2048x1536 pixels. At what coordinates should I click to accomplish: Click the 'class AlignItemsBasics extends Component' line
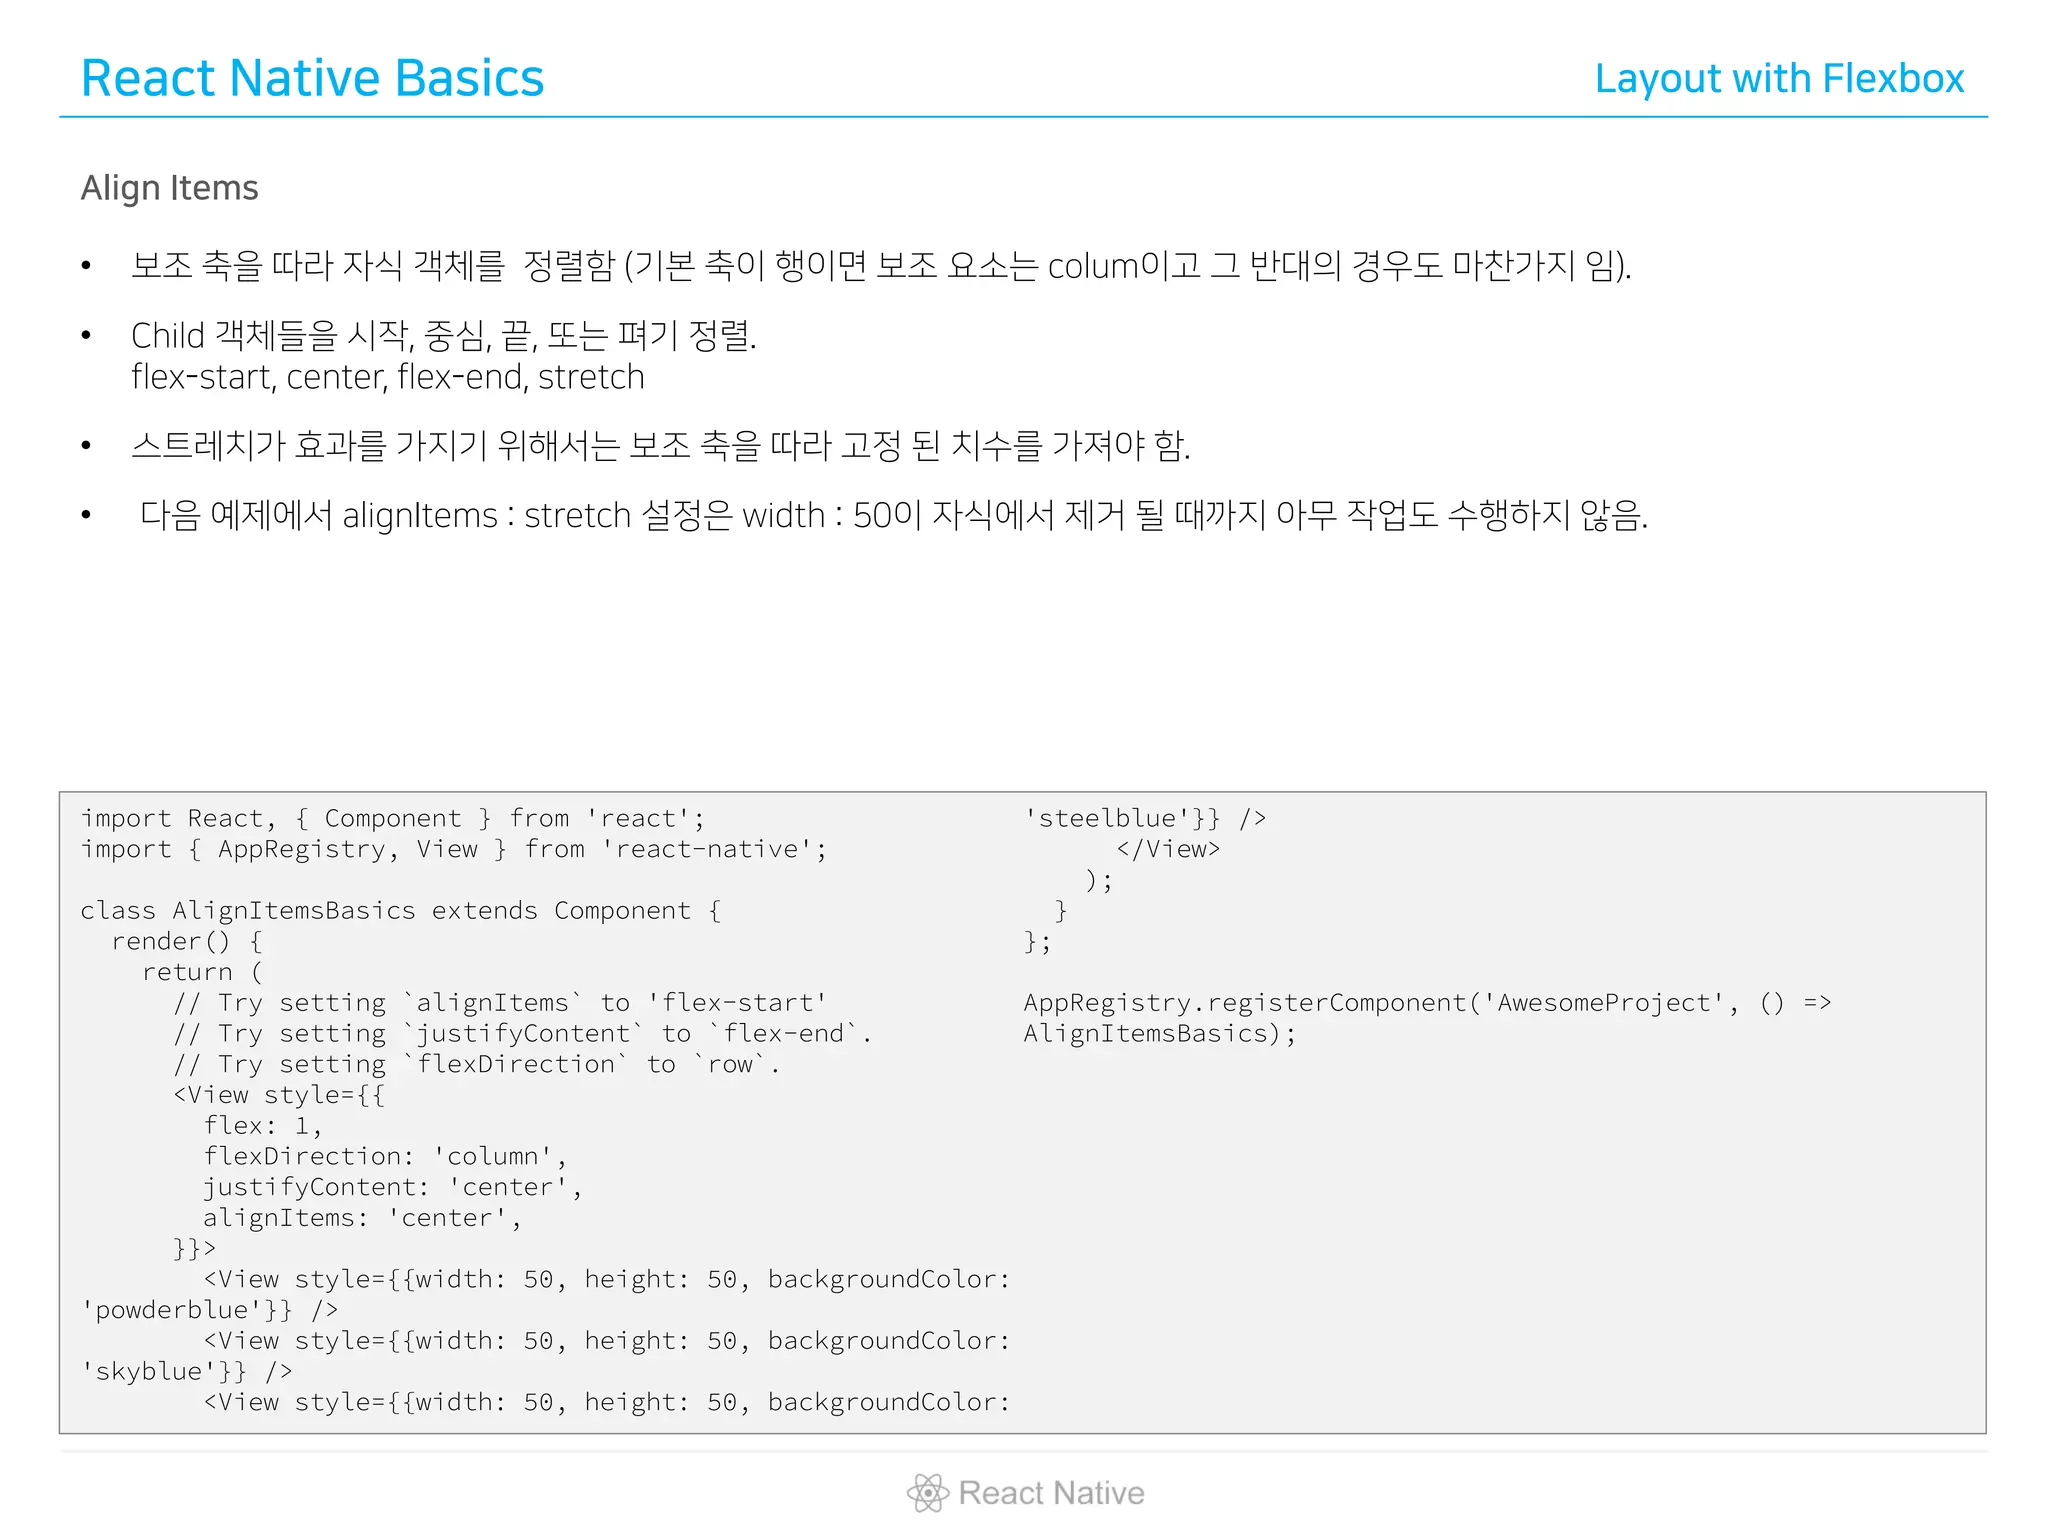coord(401,911)
